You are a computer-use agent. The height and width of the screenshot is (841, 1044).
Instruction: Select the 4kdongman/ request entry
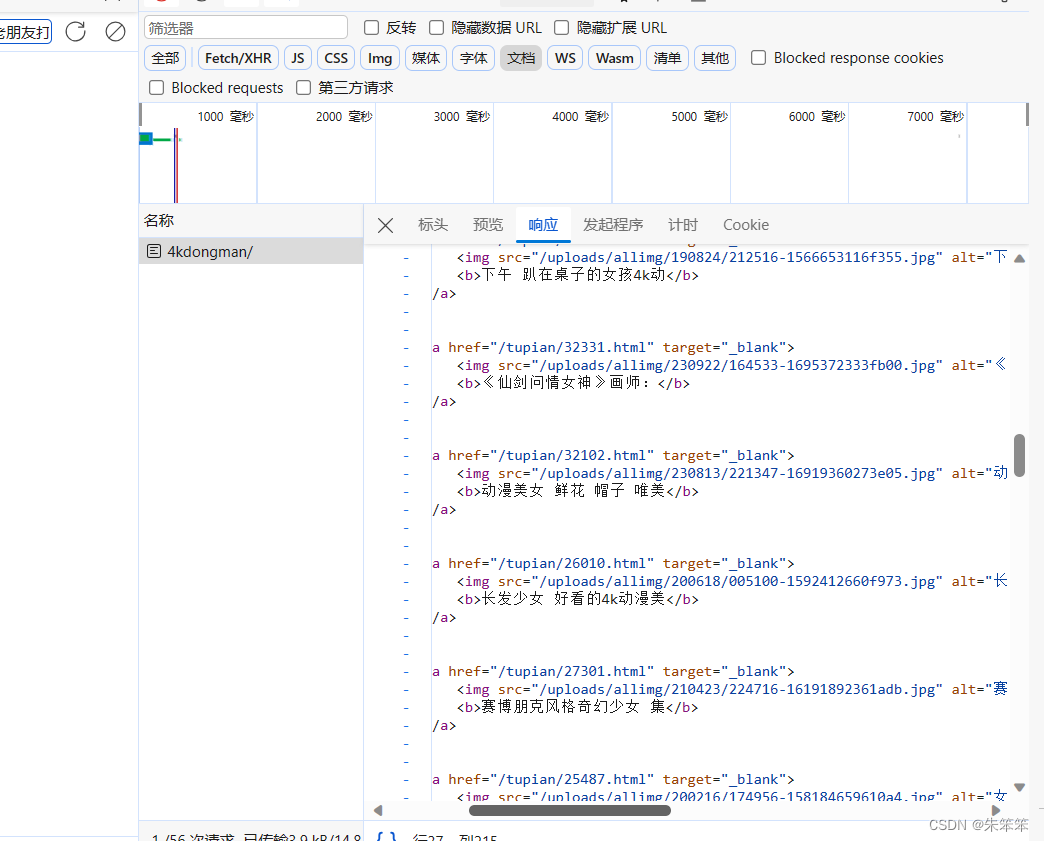coord(210,251)
